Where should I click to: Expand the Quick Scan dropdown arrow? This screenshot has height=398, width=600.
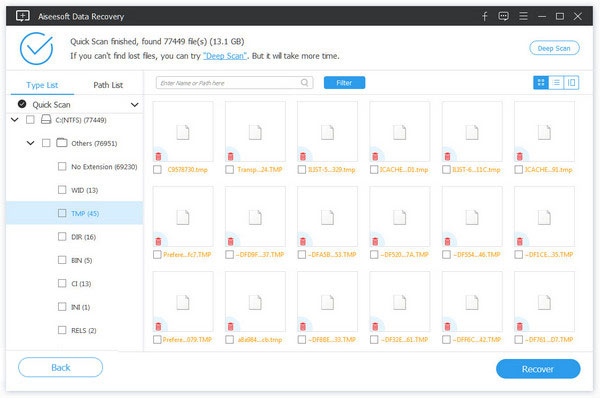(x=134, y=104)
